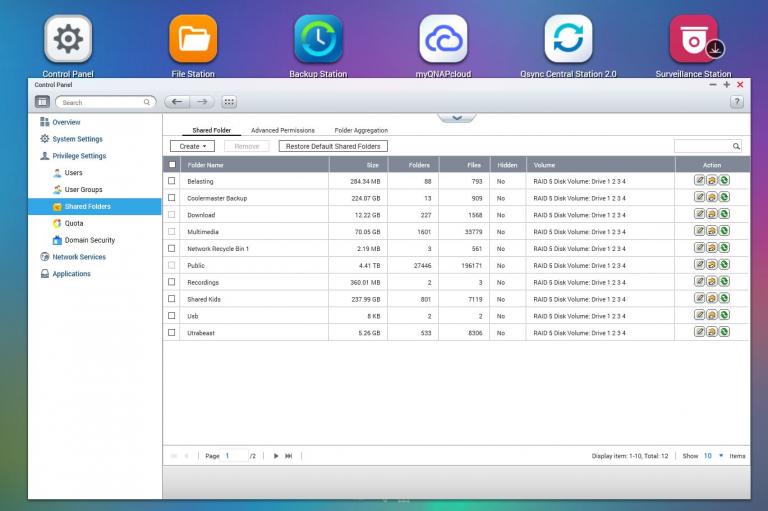
Task: Click Restore Default Shared Folders button
Action: click(x=333, y=146)
